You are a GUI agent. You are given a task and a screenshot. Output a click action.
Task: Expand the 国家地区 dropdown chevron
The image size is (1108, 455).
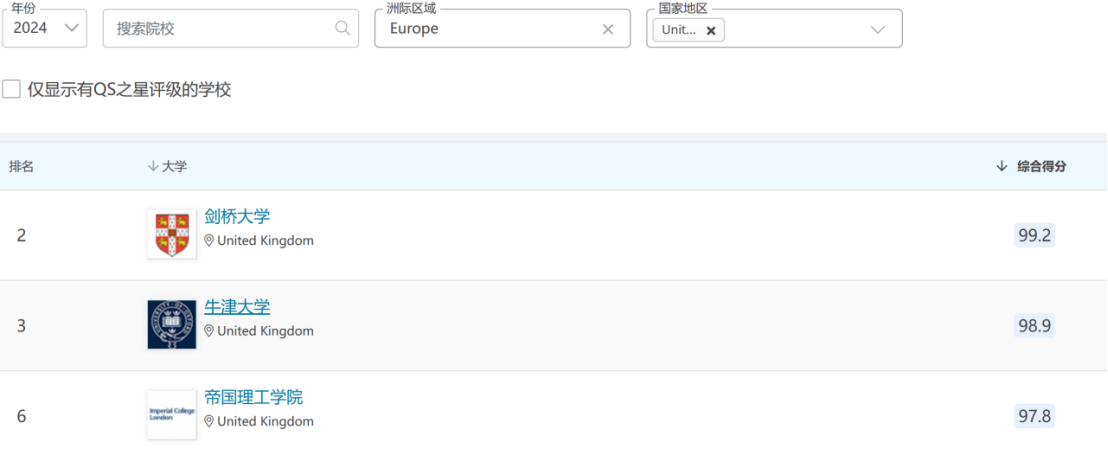(x=878, y=29)
